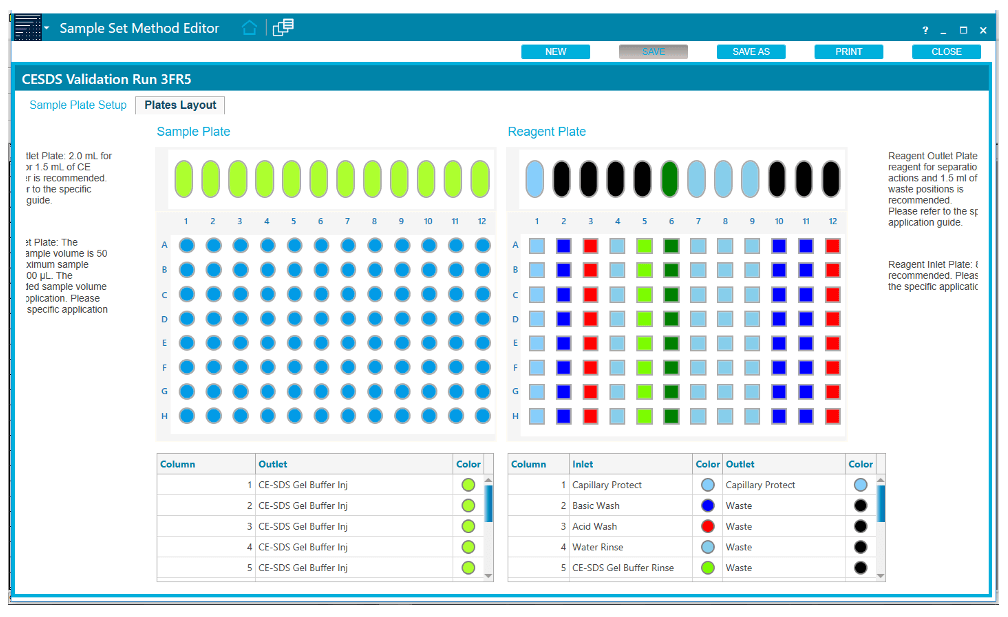Image resolution: width=1008 pixels, height=617 pixels.
Task: Click sample plate row label E
Action: (164, 343)
